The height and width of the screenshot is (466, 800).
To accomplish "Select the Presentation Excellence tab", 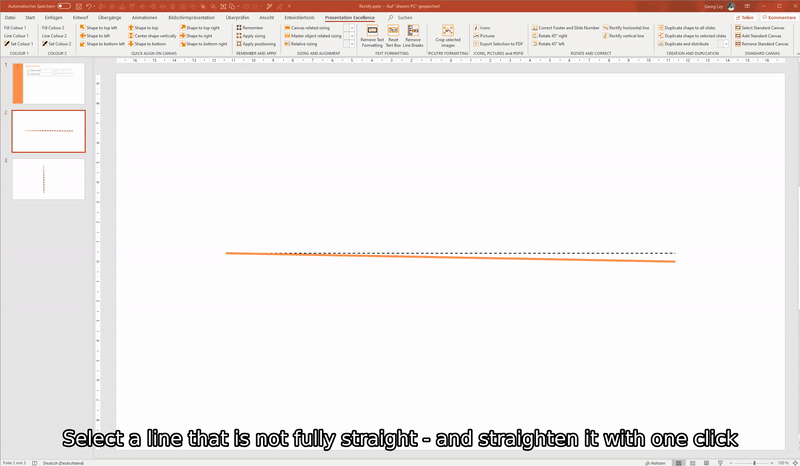I will point(349,17).
